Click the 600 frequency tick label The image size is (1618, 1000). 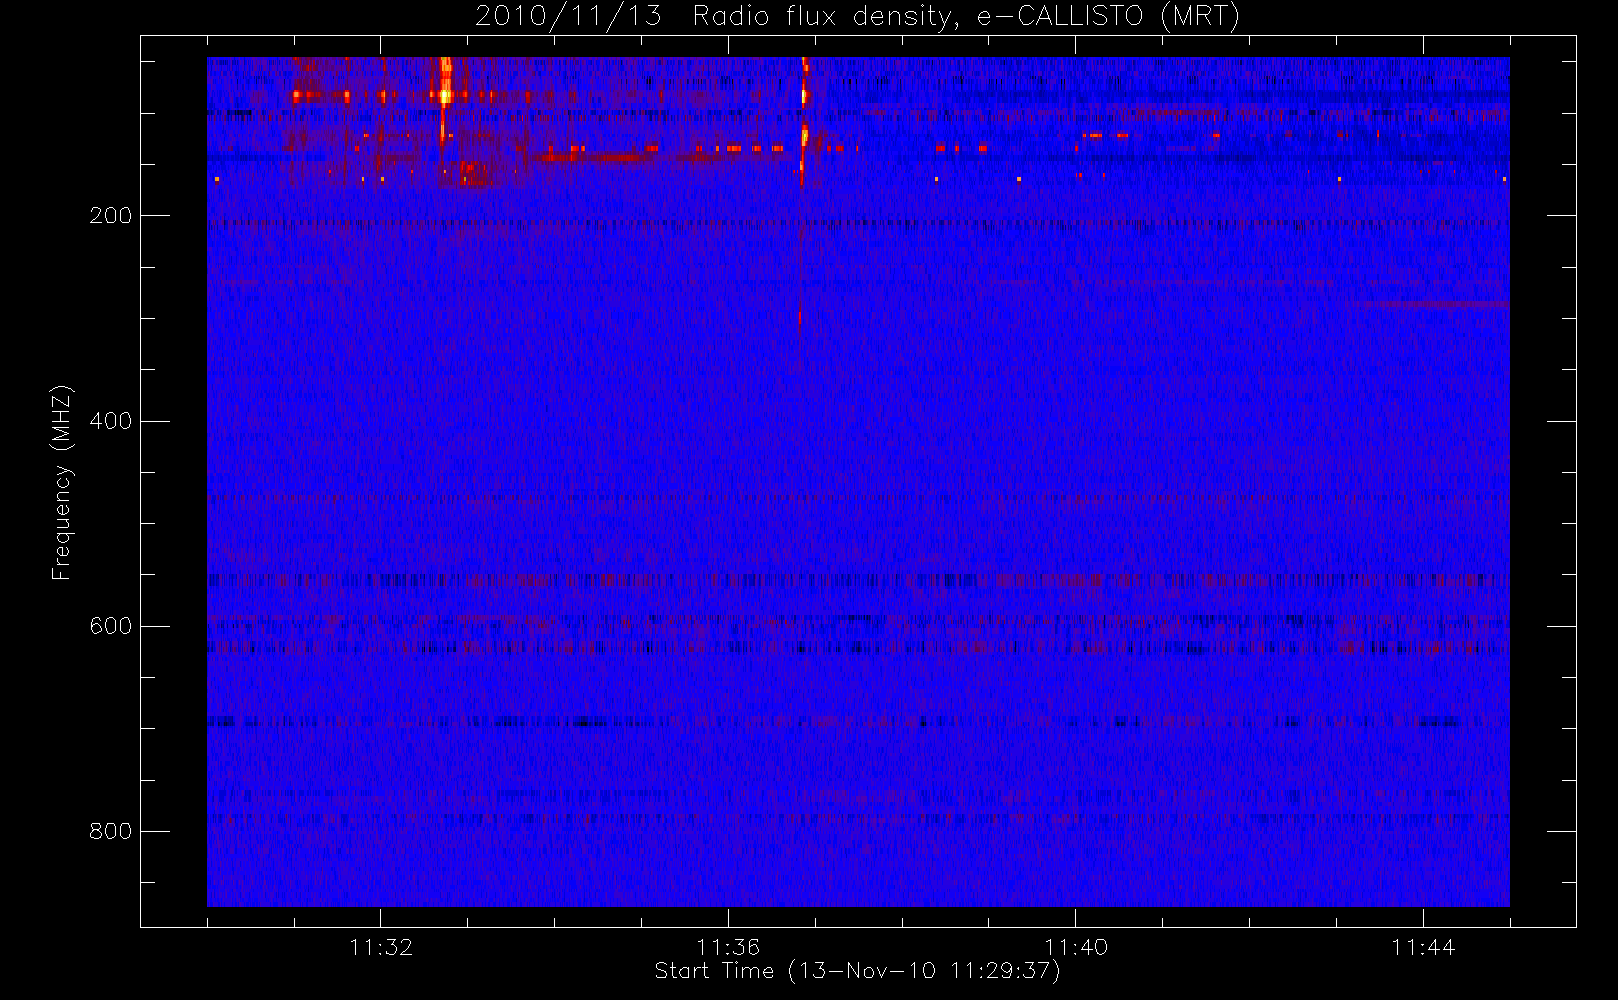111,626
